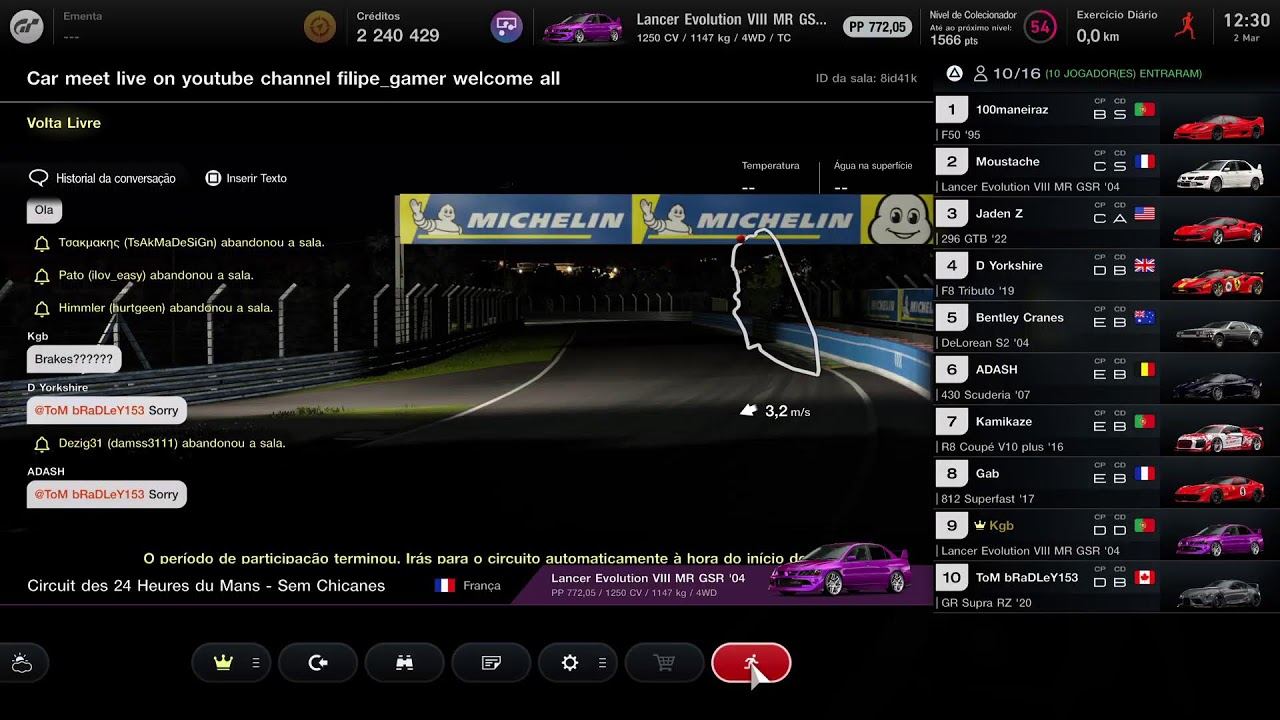This screenshot has height=720, width=1280.
Task: Select player 100maneiraz row
Action: point(1107,119)
